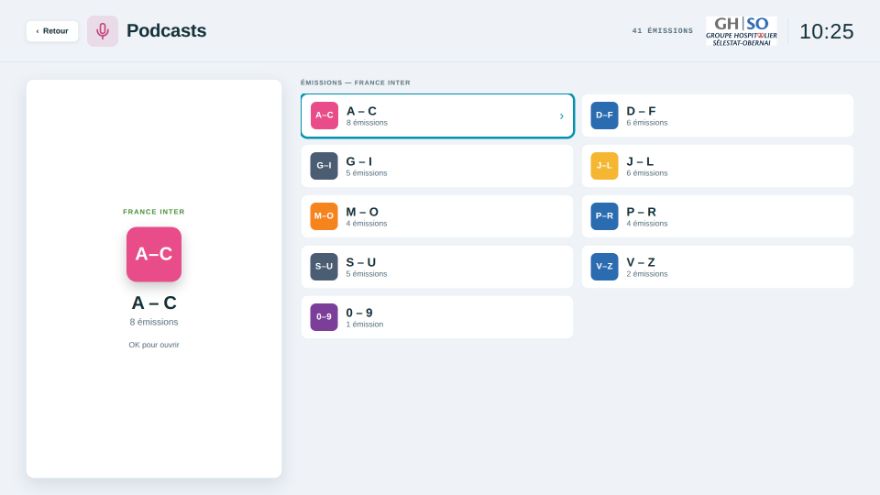
Task: Select the blue P–R badge icon
Action: coord(604,216)
